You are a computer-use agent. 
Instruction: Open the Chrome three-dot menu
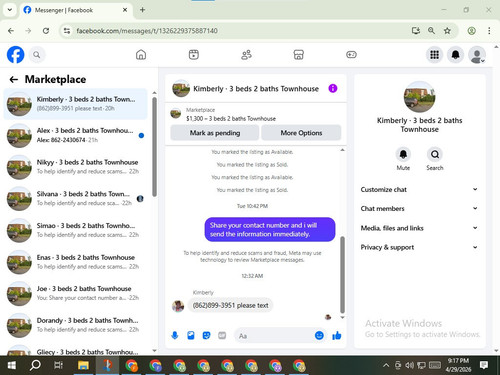pyautogui.click(x=489, y=31)
